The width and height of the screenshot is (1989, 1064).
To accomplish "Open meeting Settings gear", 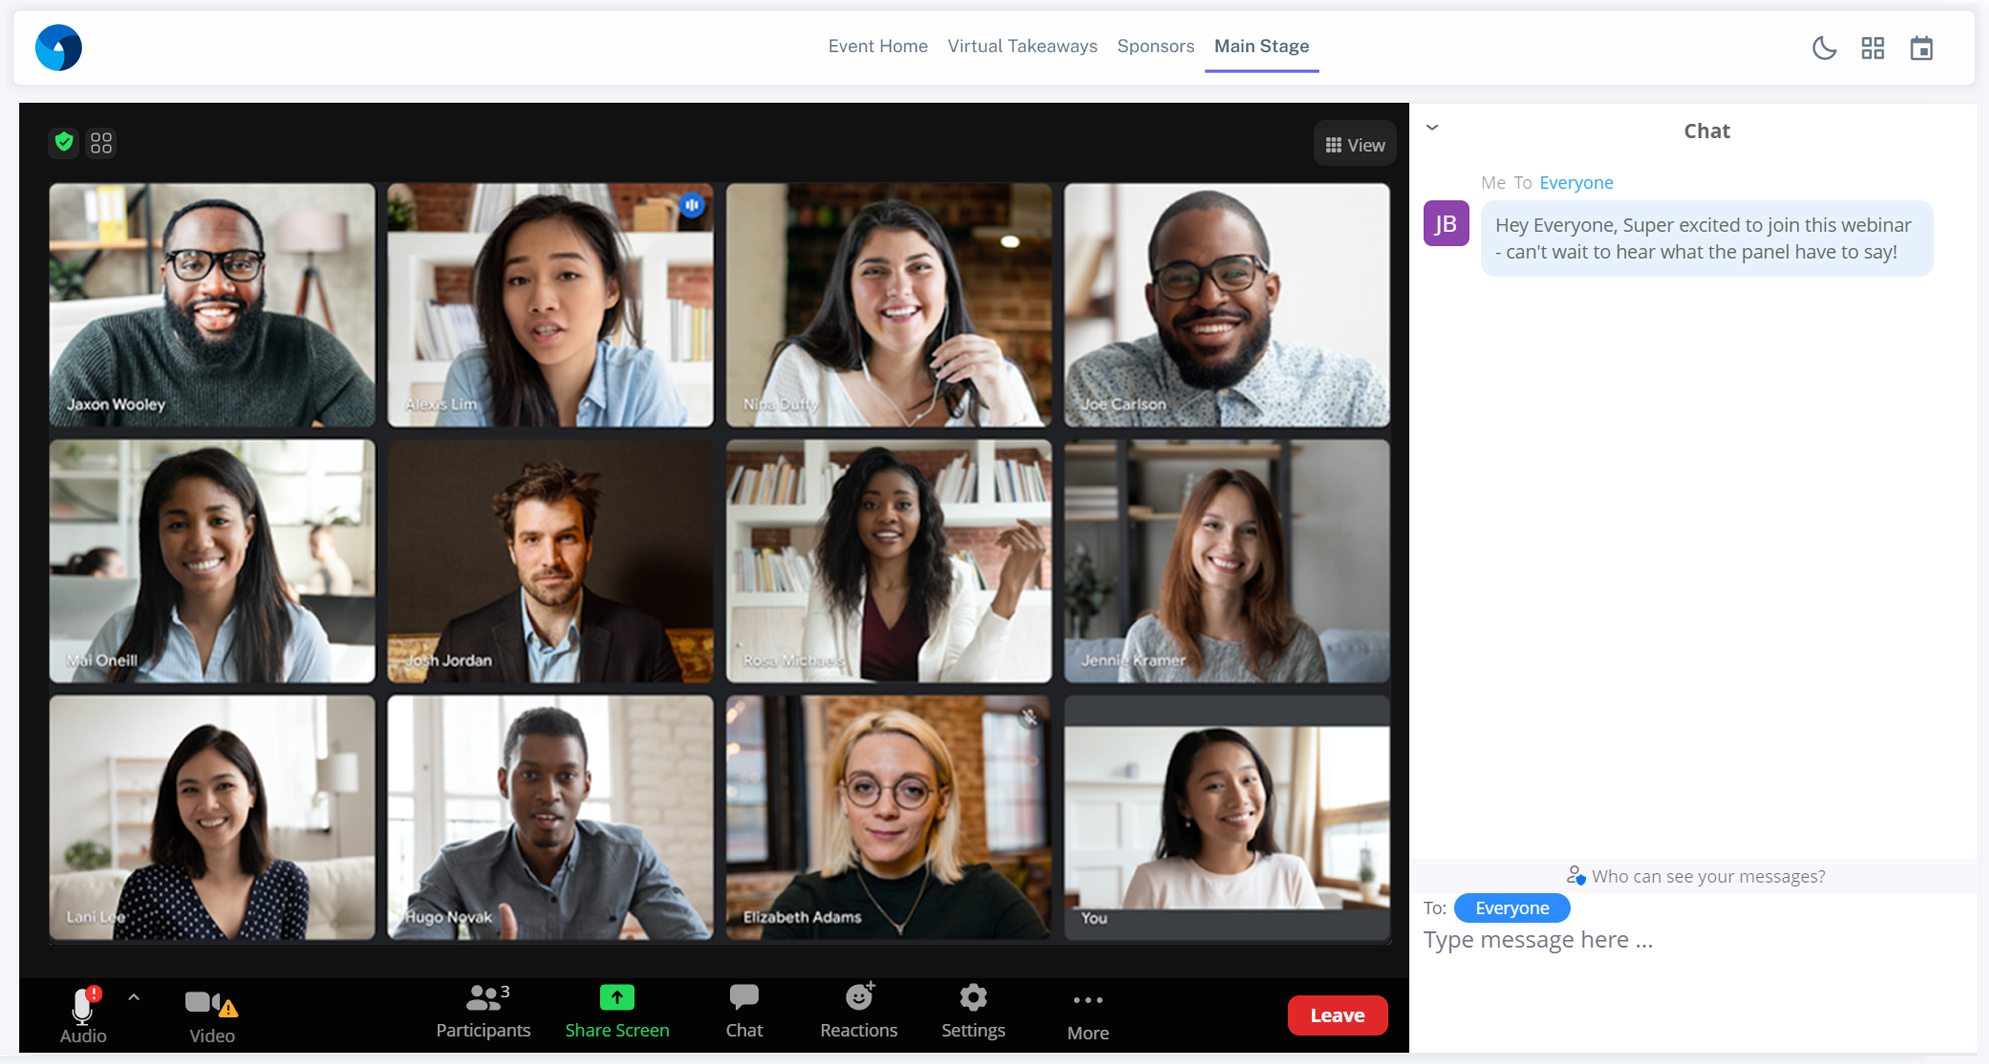I will pyautogui.click(x=973, y=1012).
